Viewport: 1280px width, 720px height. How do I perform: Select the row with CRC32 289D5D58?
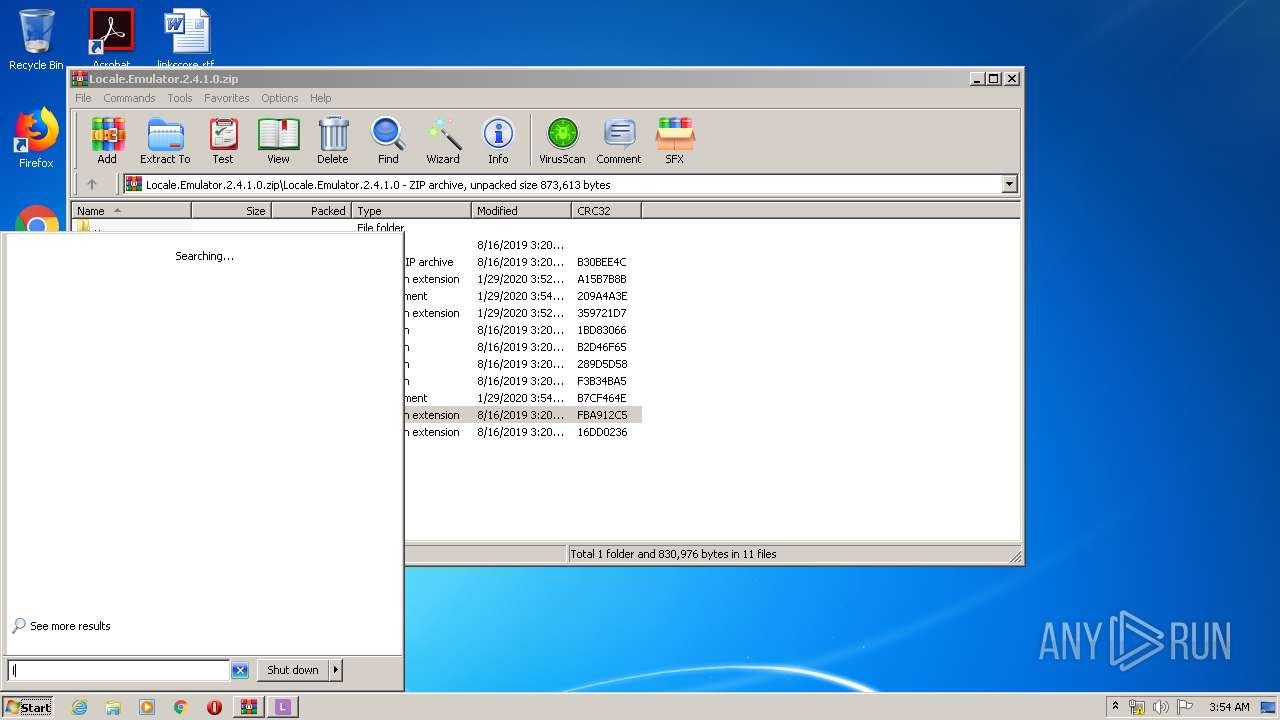(523, 364)
